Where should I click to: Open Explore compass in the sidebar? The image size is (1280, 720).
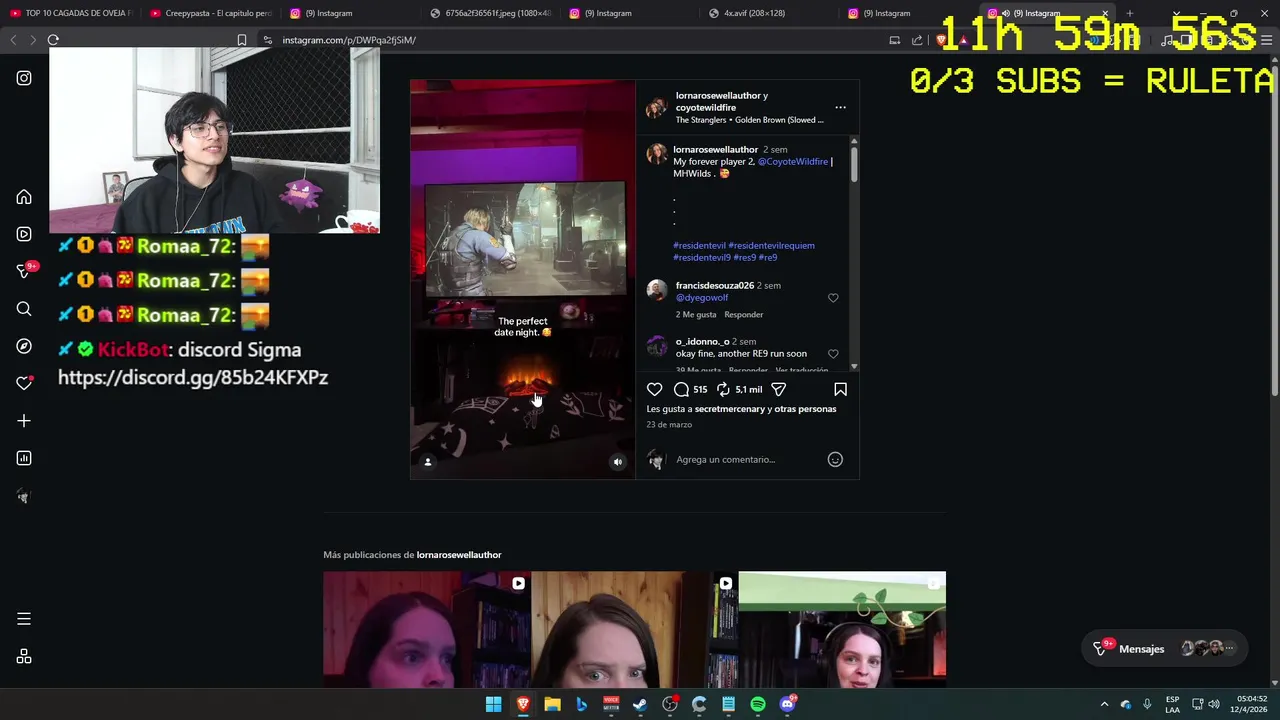coord(24,346)
